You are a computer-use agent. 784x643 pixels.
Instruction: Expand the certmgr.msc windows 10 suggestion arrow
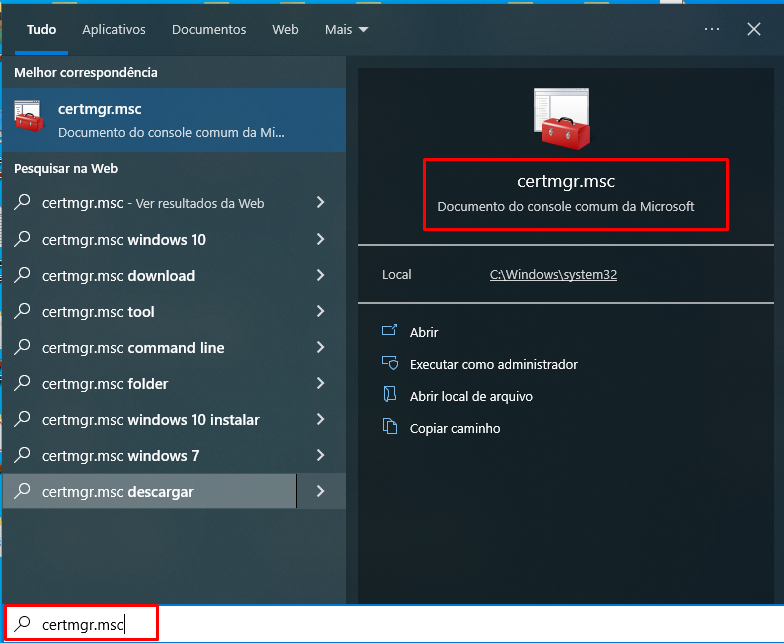321,240
